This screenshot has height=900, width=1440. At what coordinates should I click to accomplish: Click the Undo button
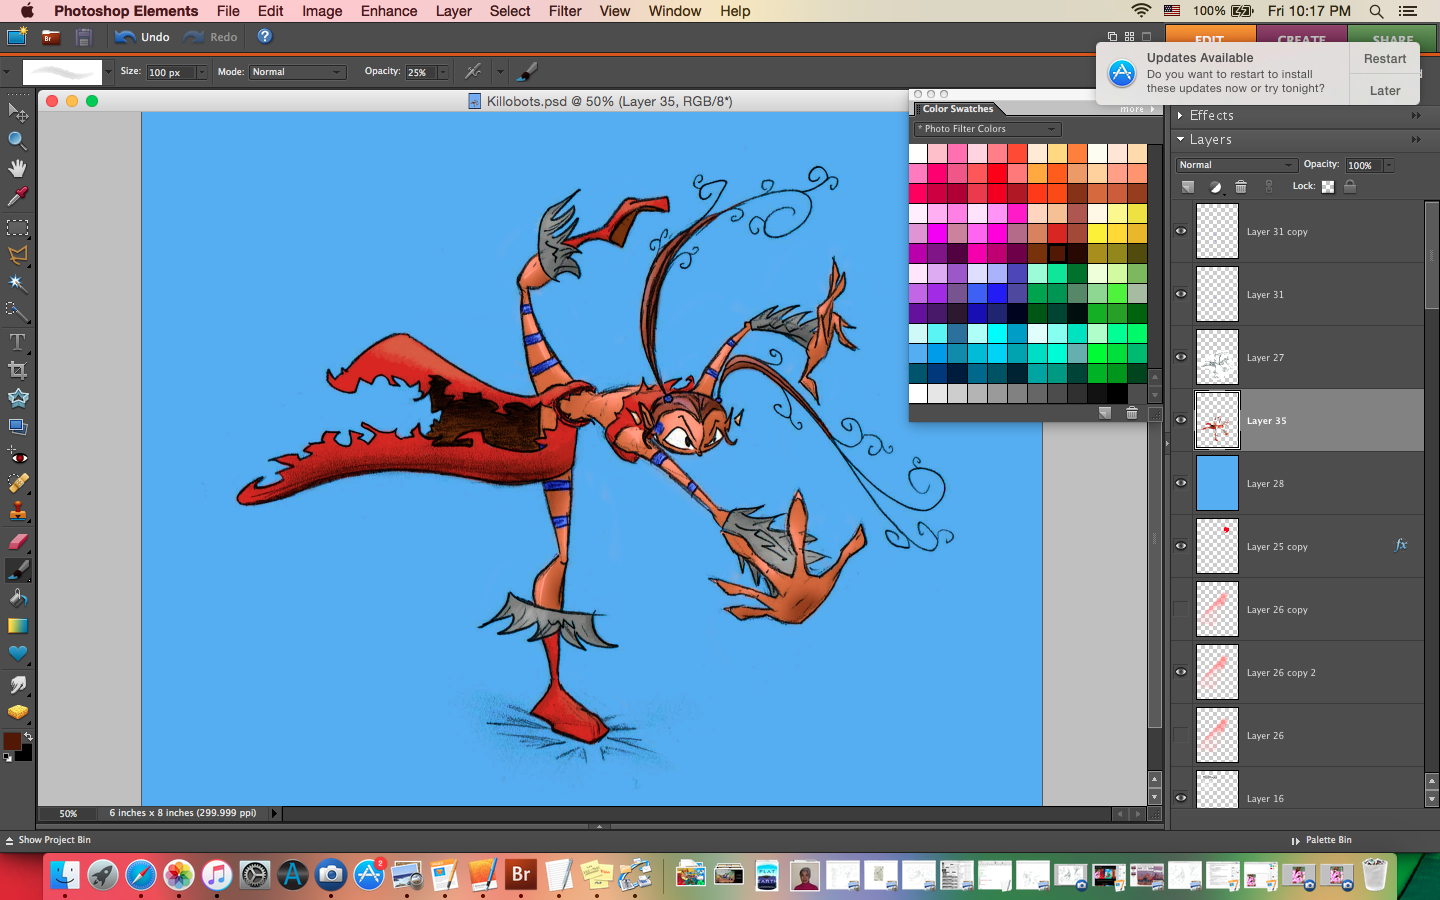(x=143, y=37)
